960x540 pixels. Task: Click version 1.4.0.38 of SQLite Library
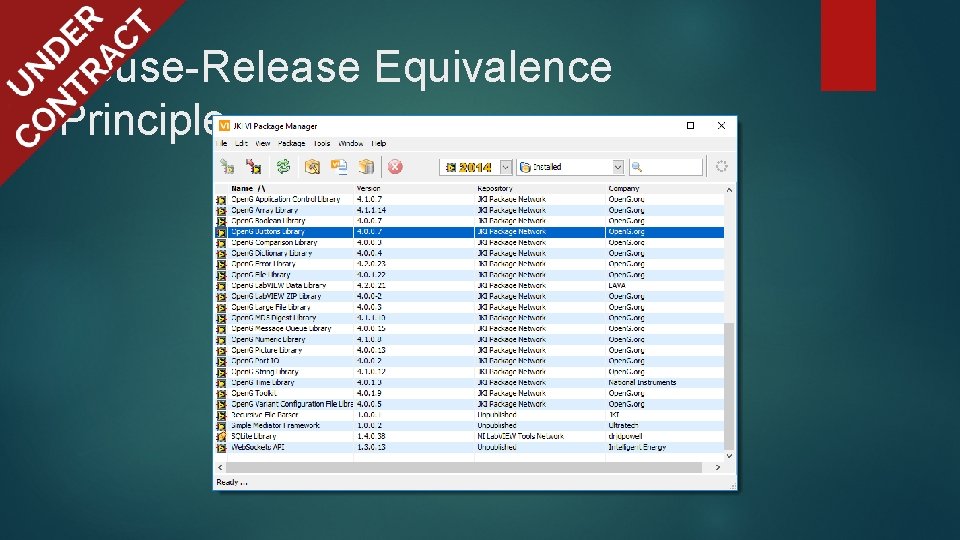click(x=371, y=437)
